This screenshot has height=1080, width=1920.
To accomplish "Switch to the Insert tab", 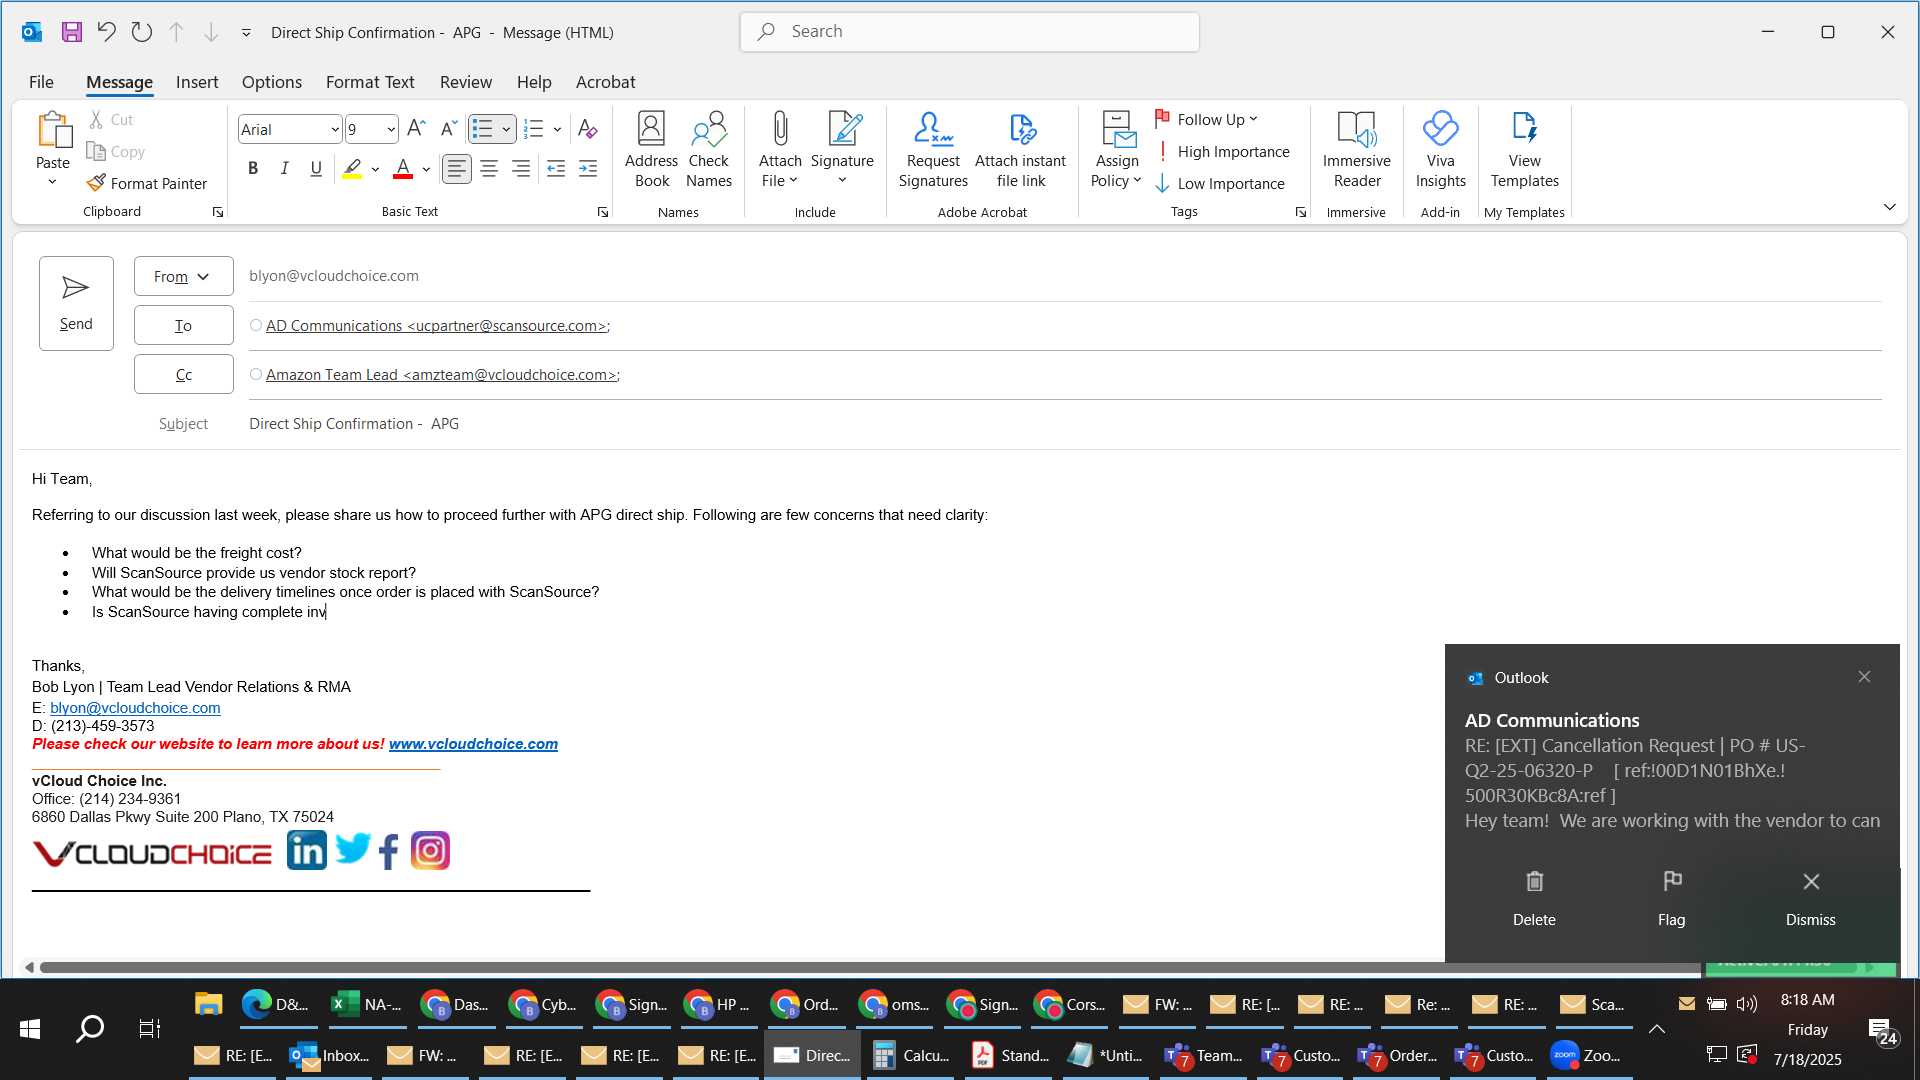I will pyautogui.click(x=197, y=82).
